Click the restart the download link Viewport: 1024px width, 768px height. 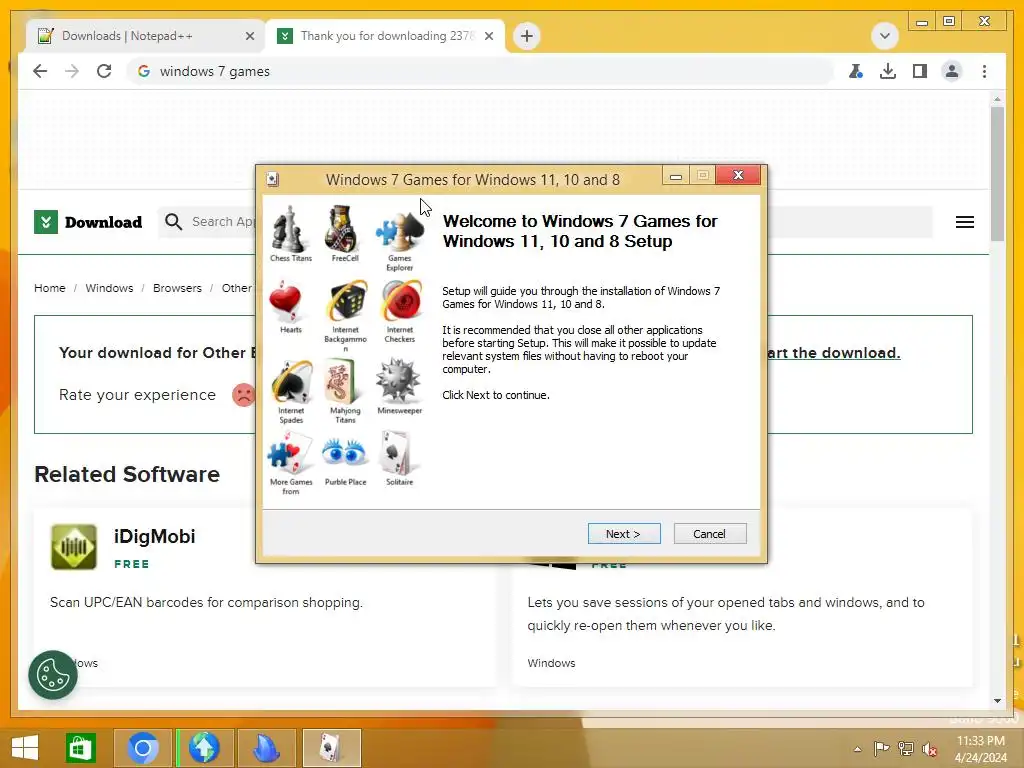(834, 353)
